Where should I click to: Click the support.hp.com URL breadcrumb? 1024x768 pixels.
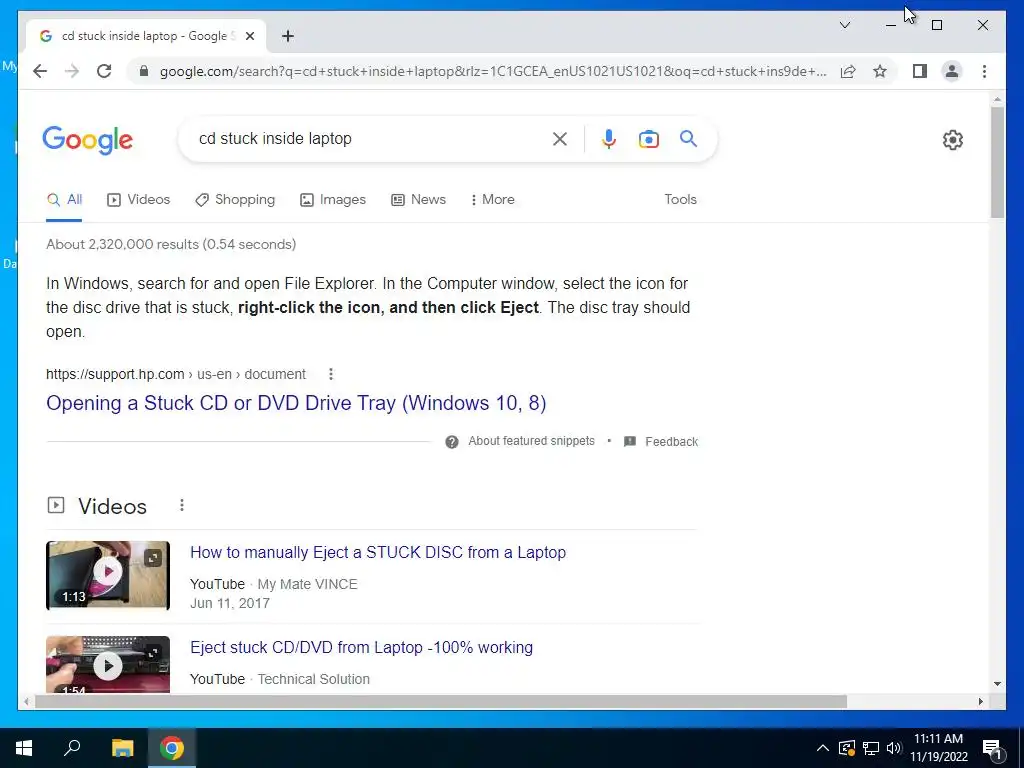176,374
